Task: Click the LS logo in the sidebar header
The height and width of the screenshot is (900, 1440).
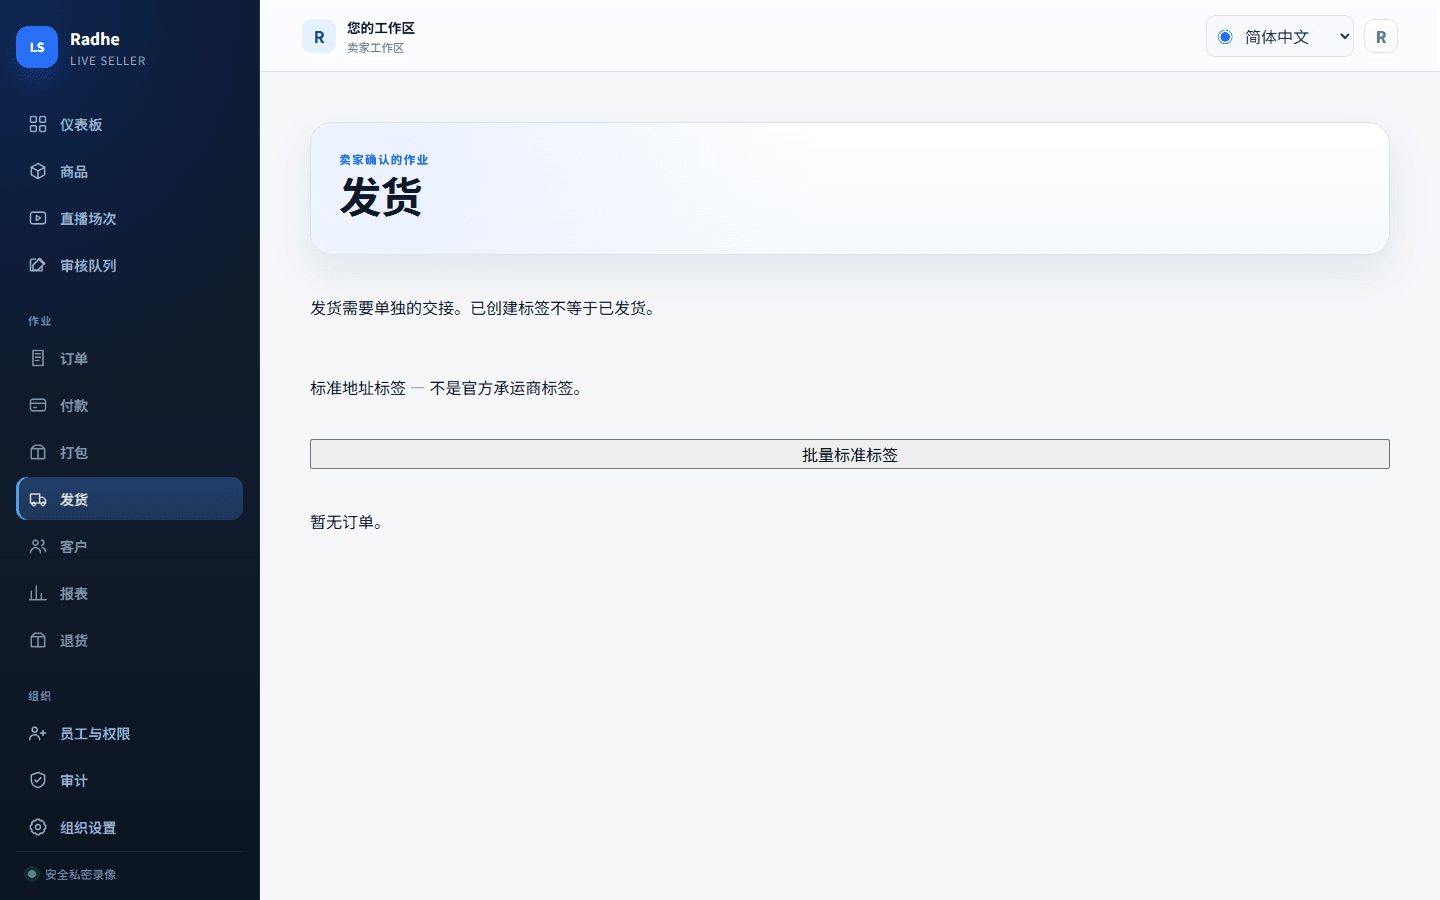Action: (x=37, y=47)
